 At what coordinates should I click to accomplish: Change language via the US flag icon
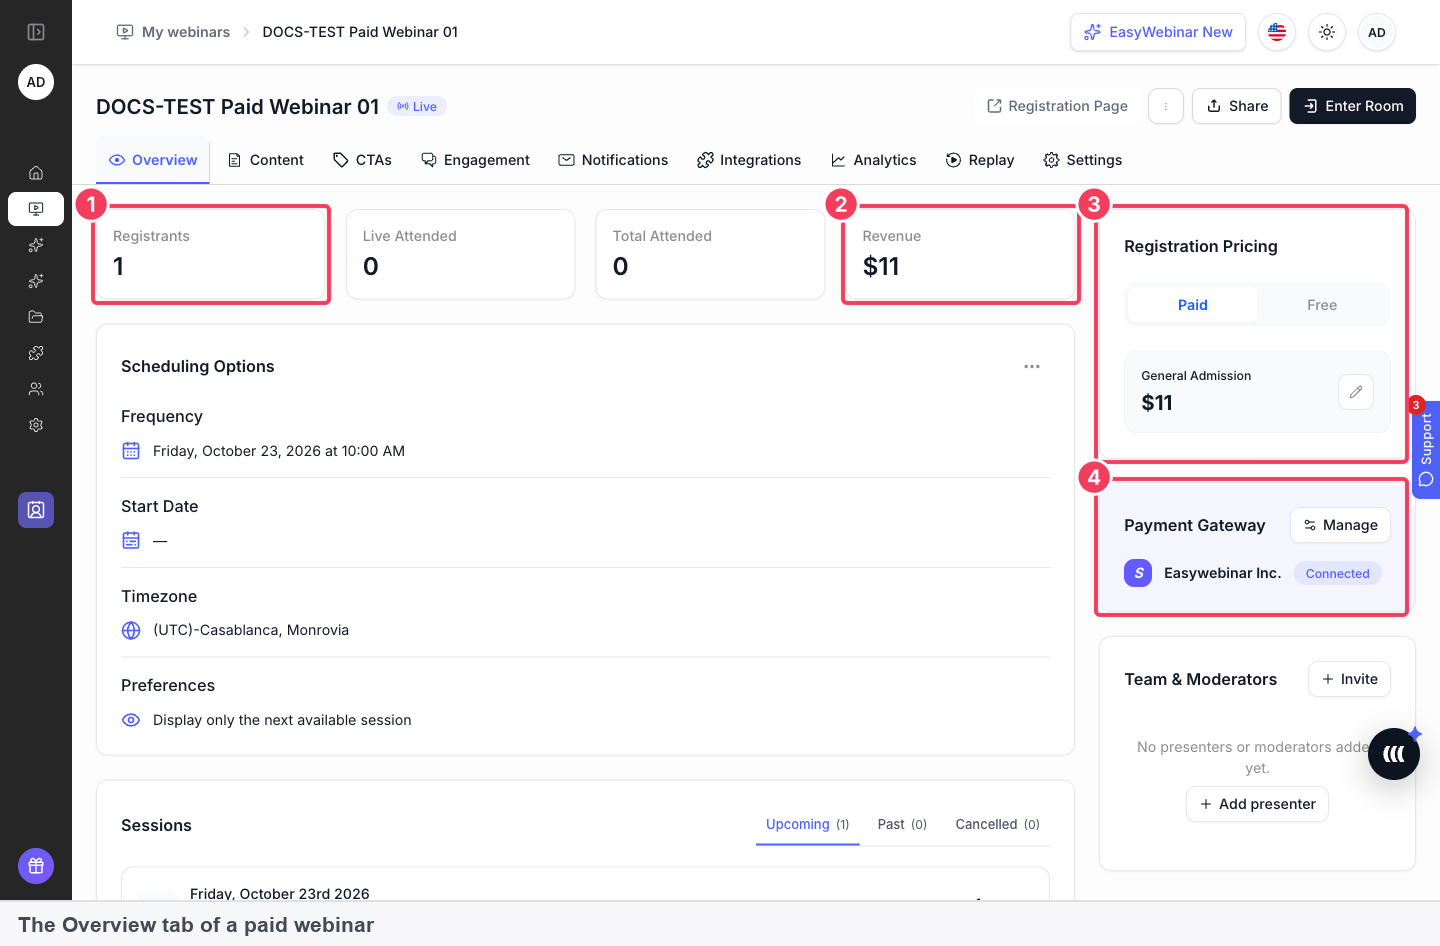click(1277, 32)
